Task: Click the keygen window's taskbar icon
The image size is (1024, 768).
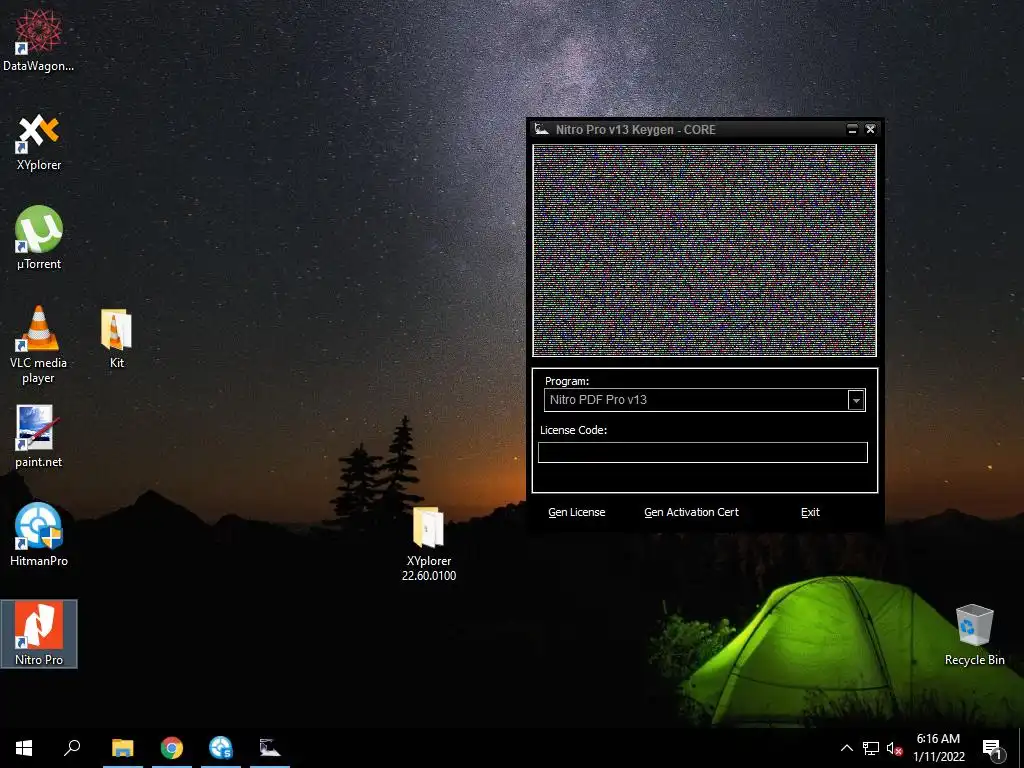Action: (270, 748)
